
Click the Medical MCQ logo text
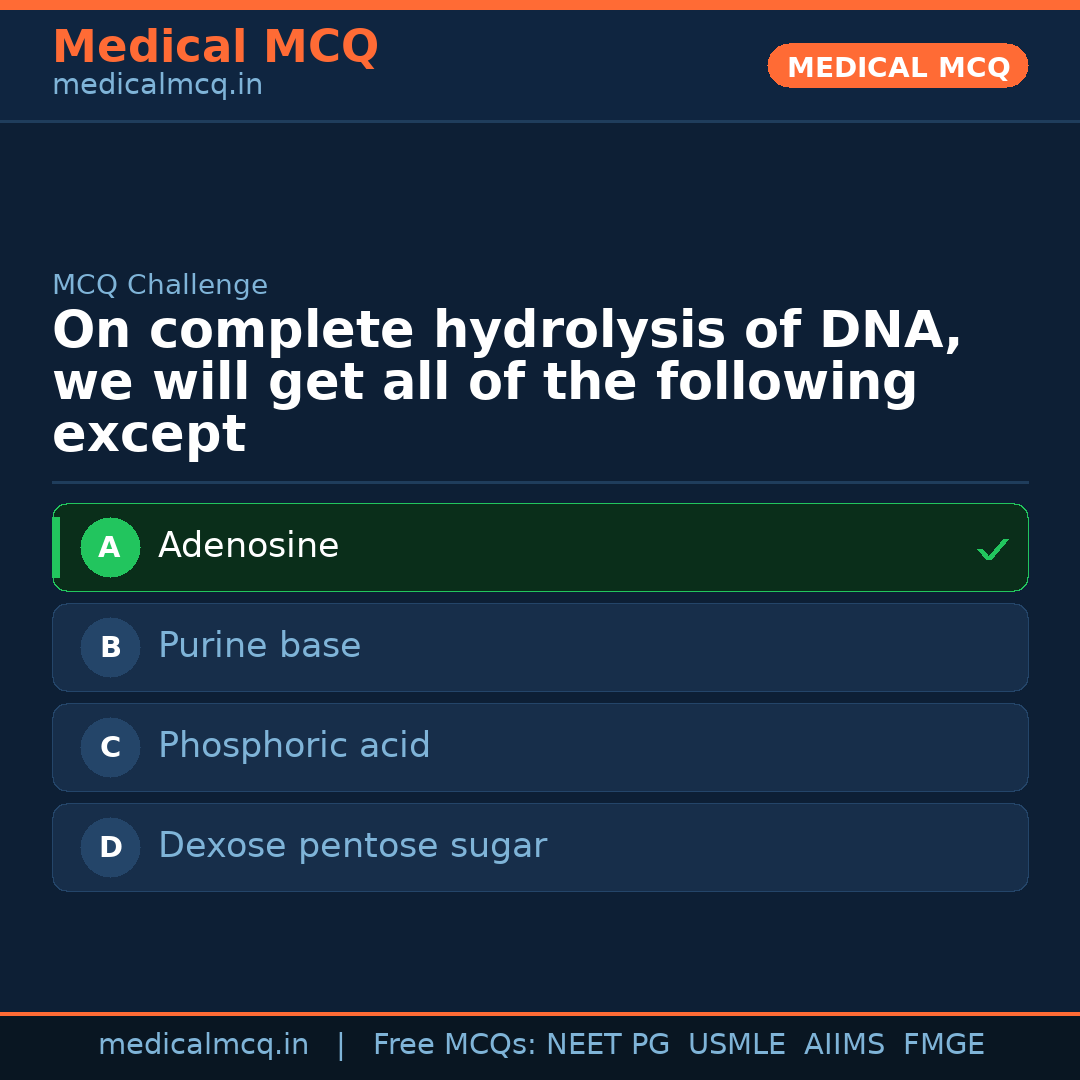(215, 47)
